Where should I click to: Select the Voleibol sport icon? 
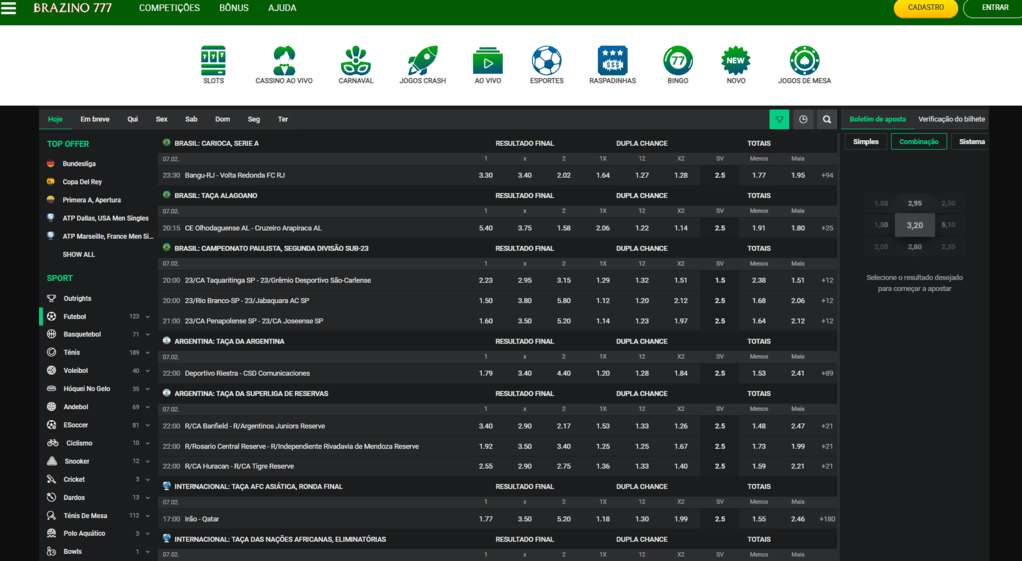coord(51,370)
